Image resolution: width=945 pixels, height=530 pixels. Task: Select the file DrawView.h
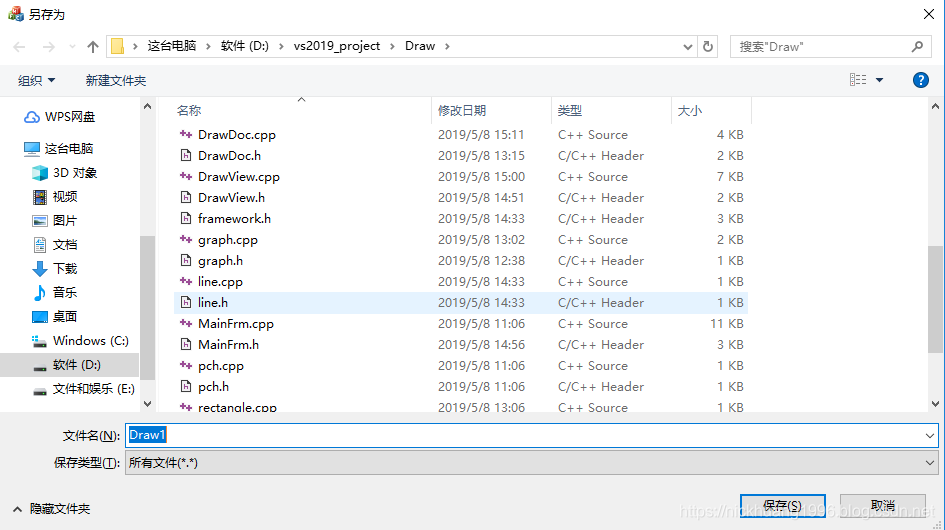[x=231, y=198]
